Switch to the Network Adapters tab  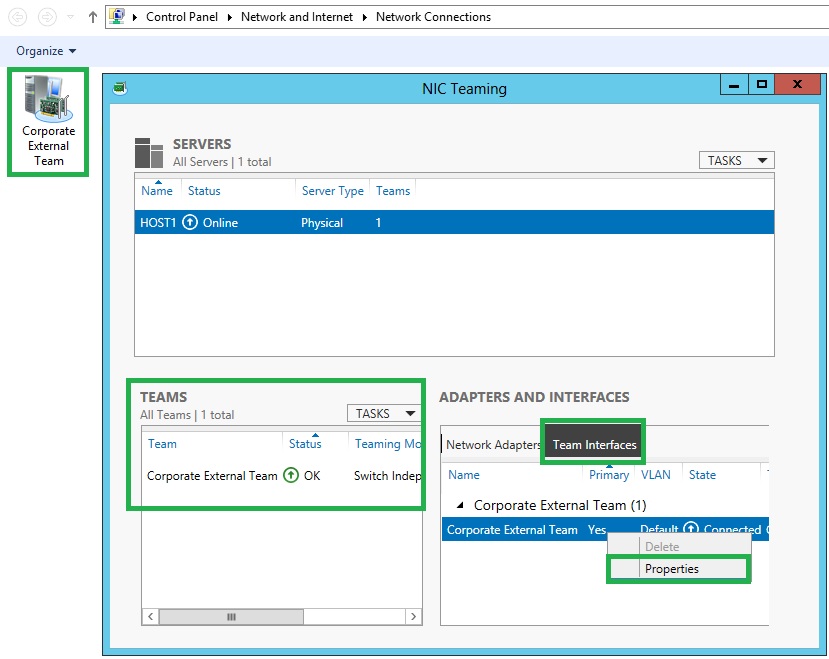[491, 444]
